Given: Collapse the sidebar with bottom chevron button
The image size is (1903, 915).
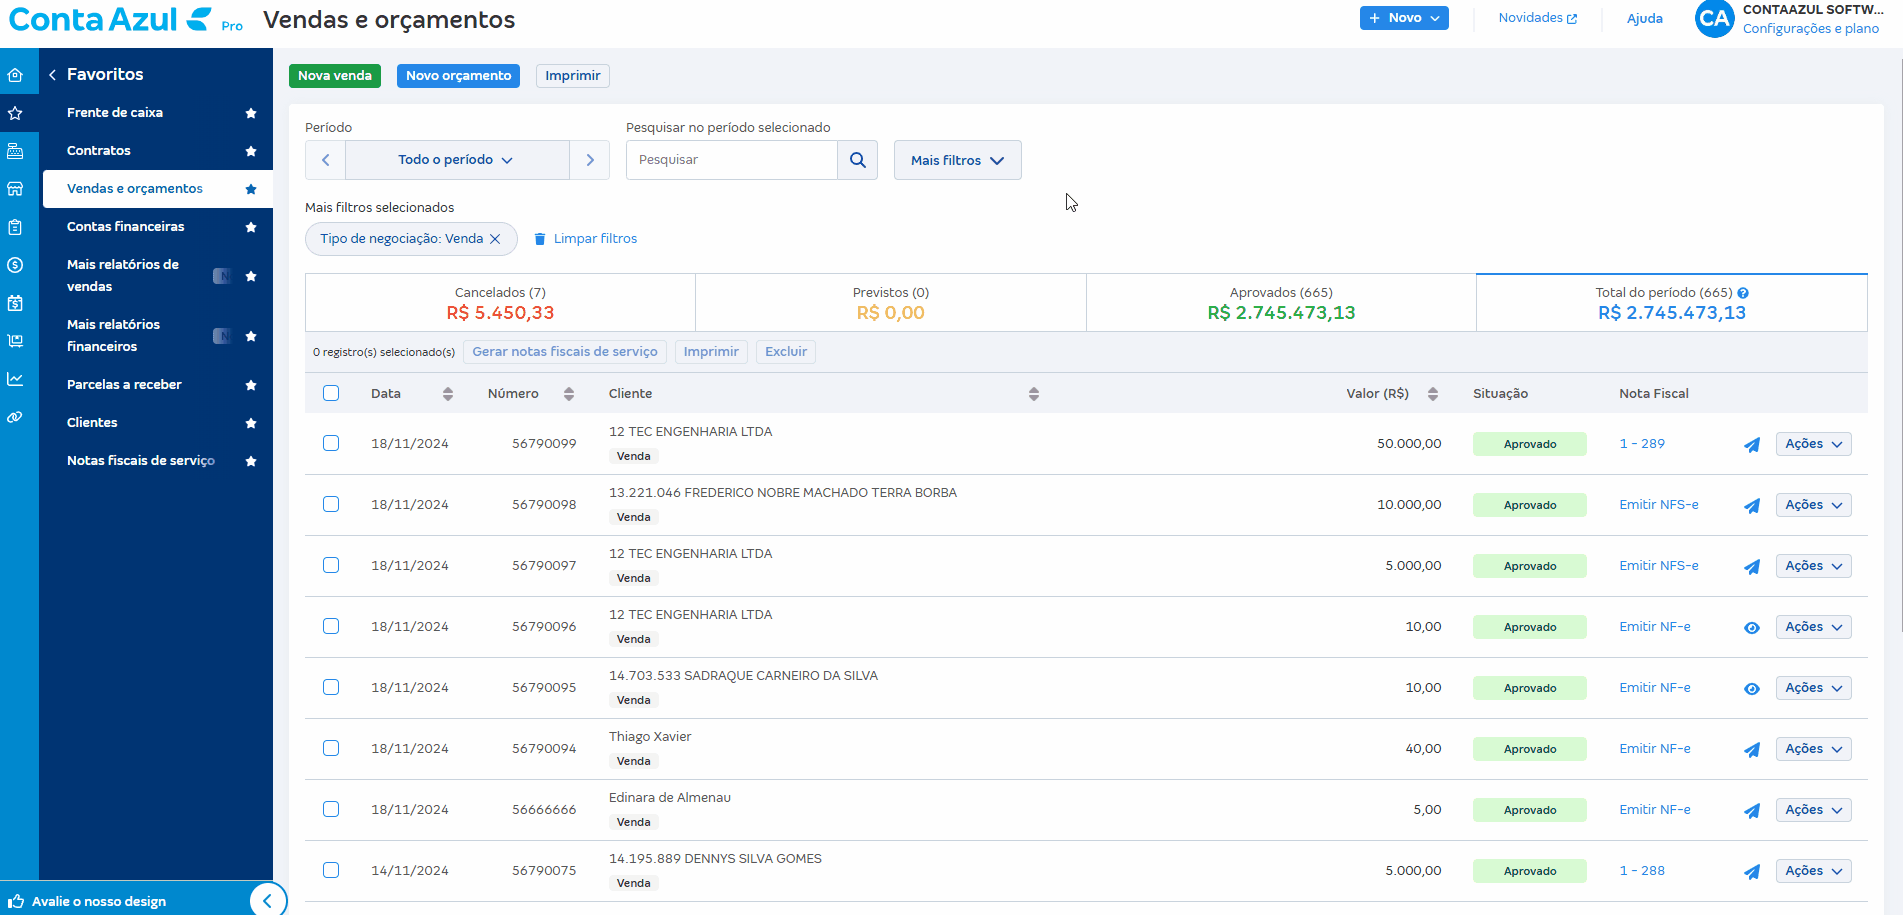Looking at the screenshot, I should (267, 900).
